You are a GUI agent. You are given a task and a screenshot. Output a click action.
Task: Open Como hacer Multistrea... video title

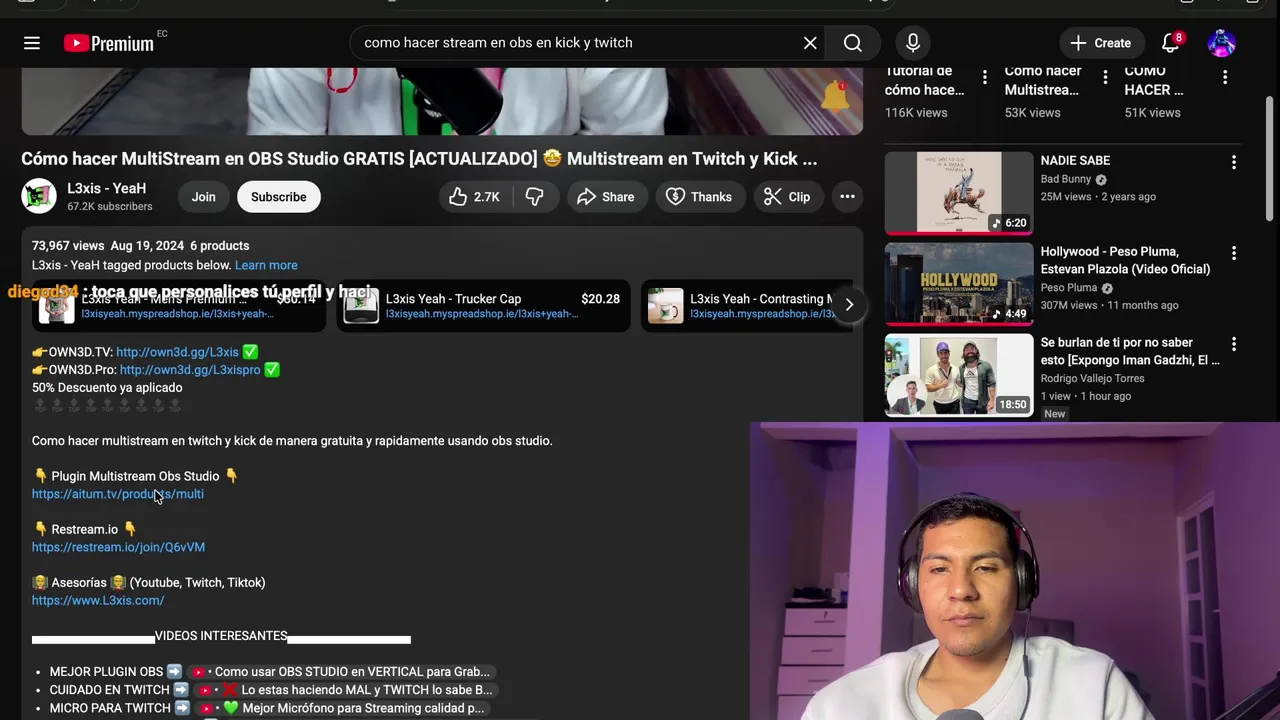pyautogui.click(x=1043, y=80)
